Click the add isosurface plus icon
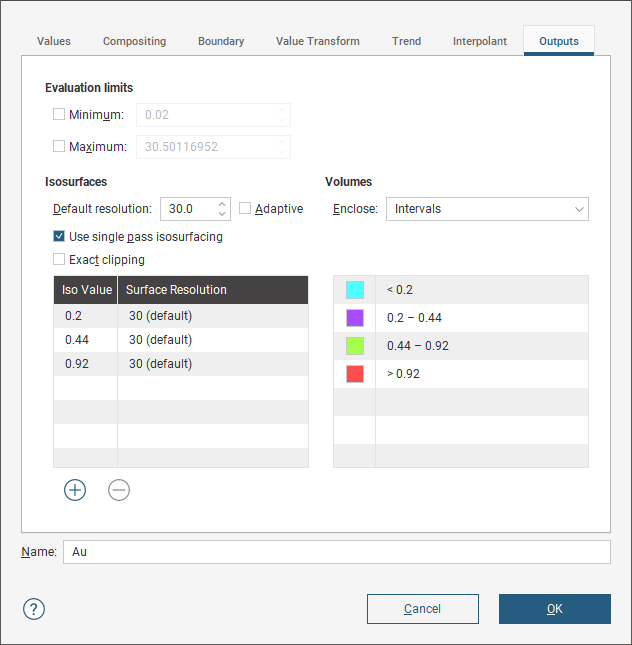This screenshot has width=632, height=645. 75,490
